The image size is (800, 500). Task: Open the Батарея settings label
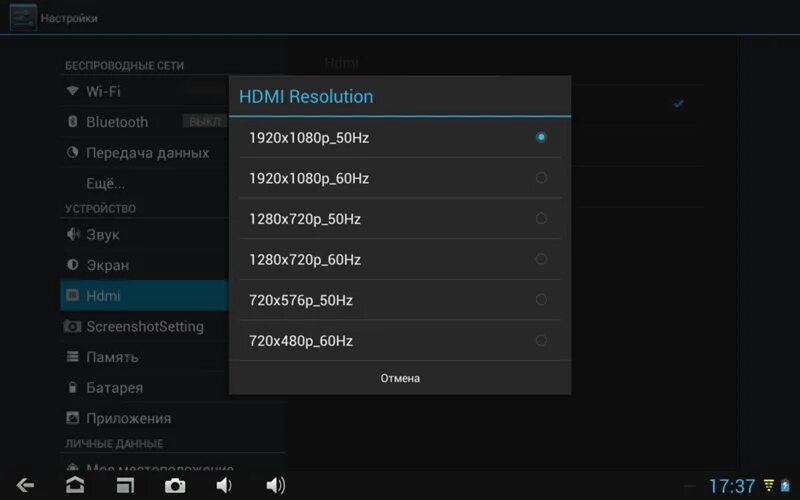[x=114, y=388]
